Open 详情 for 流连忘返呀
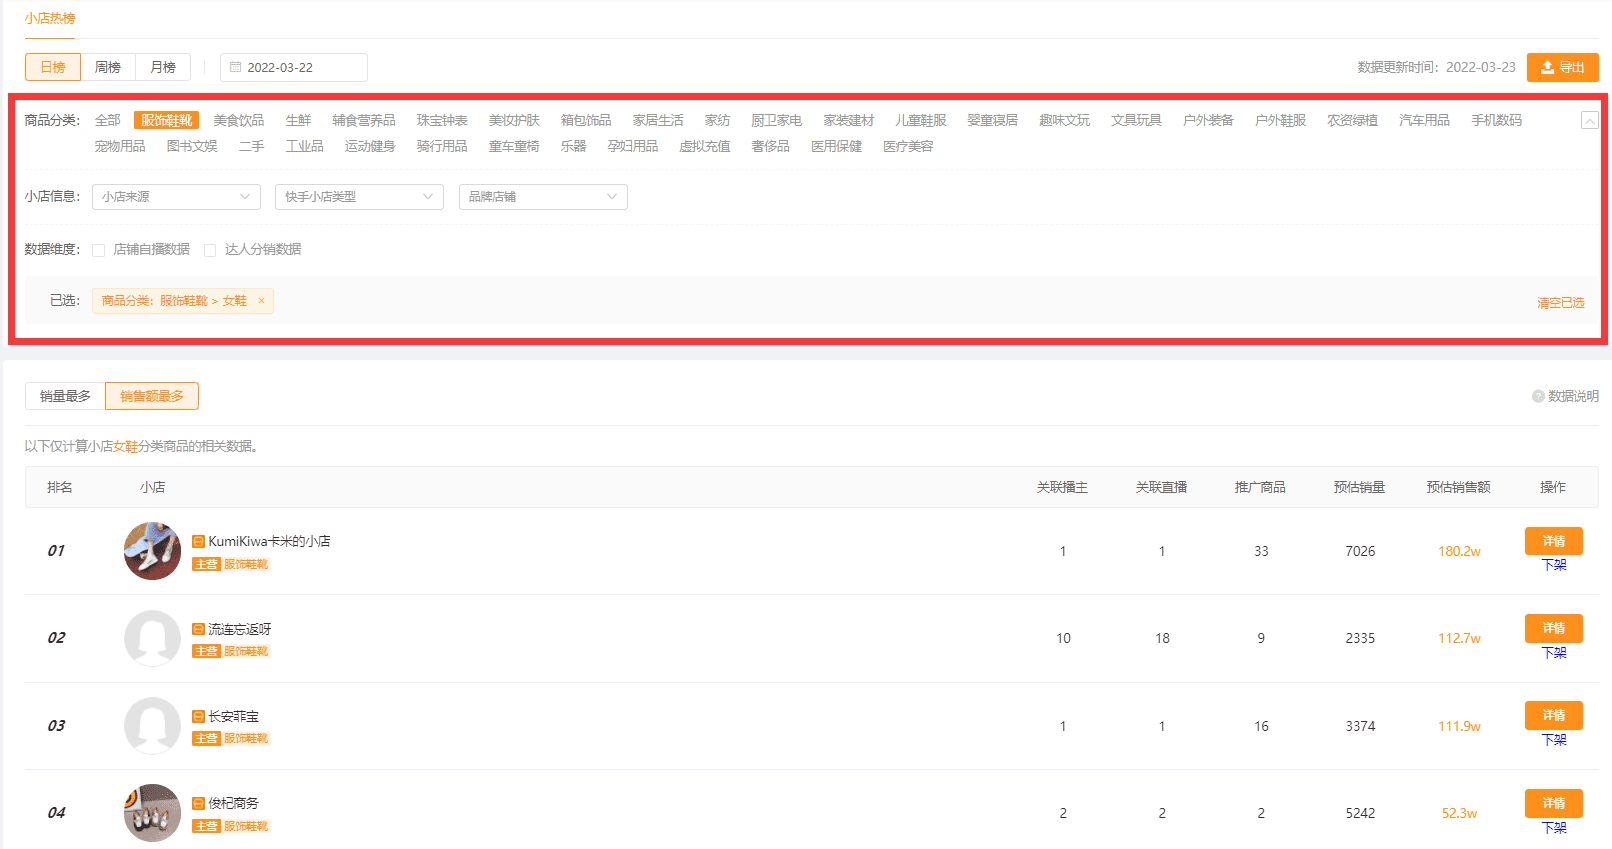The width and height of the screenshot is (1612, 849). click(x=1554, y=628)
